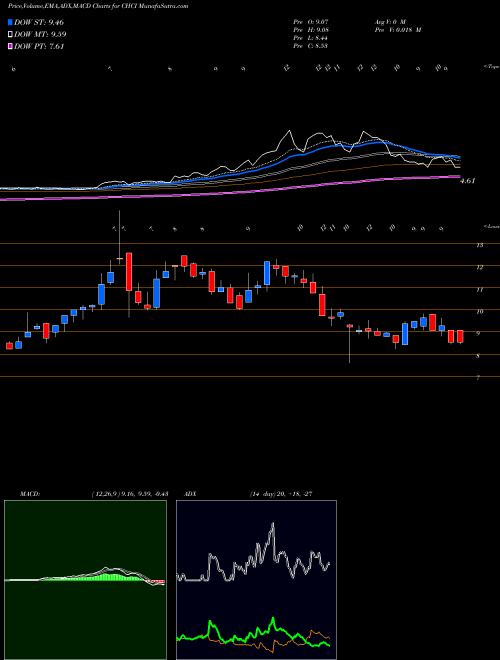This screenshot has height=660, width=500.
Task: Click the 12 price axis label
Action: (x=479, y=267)
